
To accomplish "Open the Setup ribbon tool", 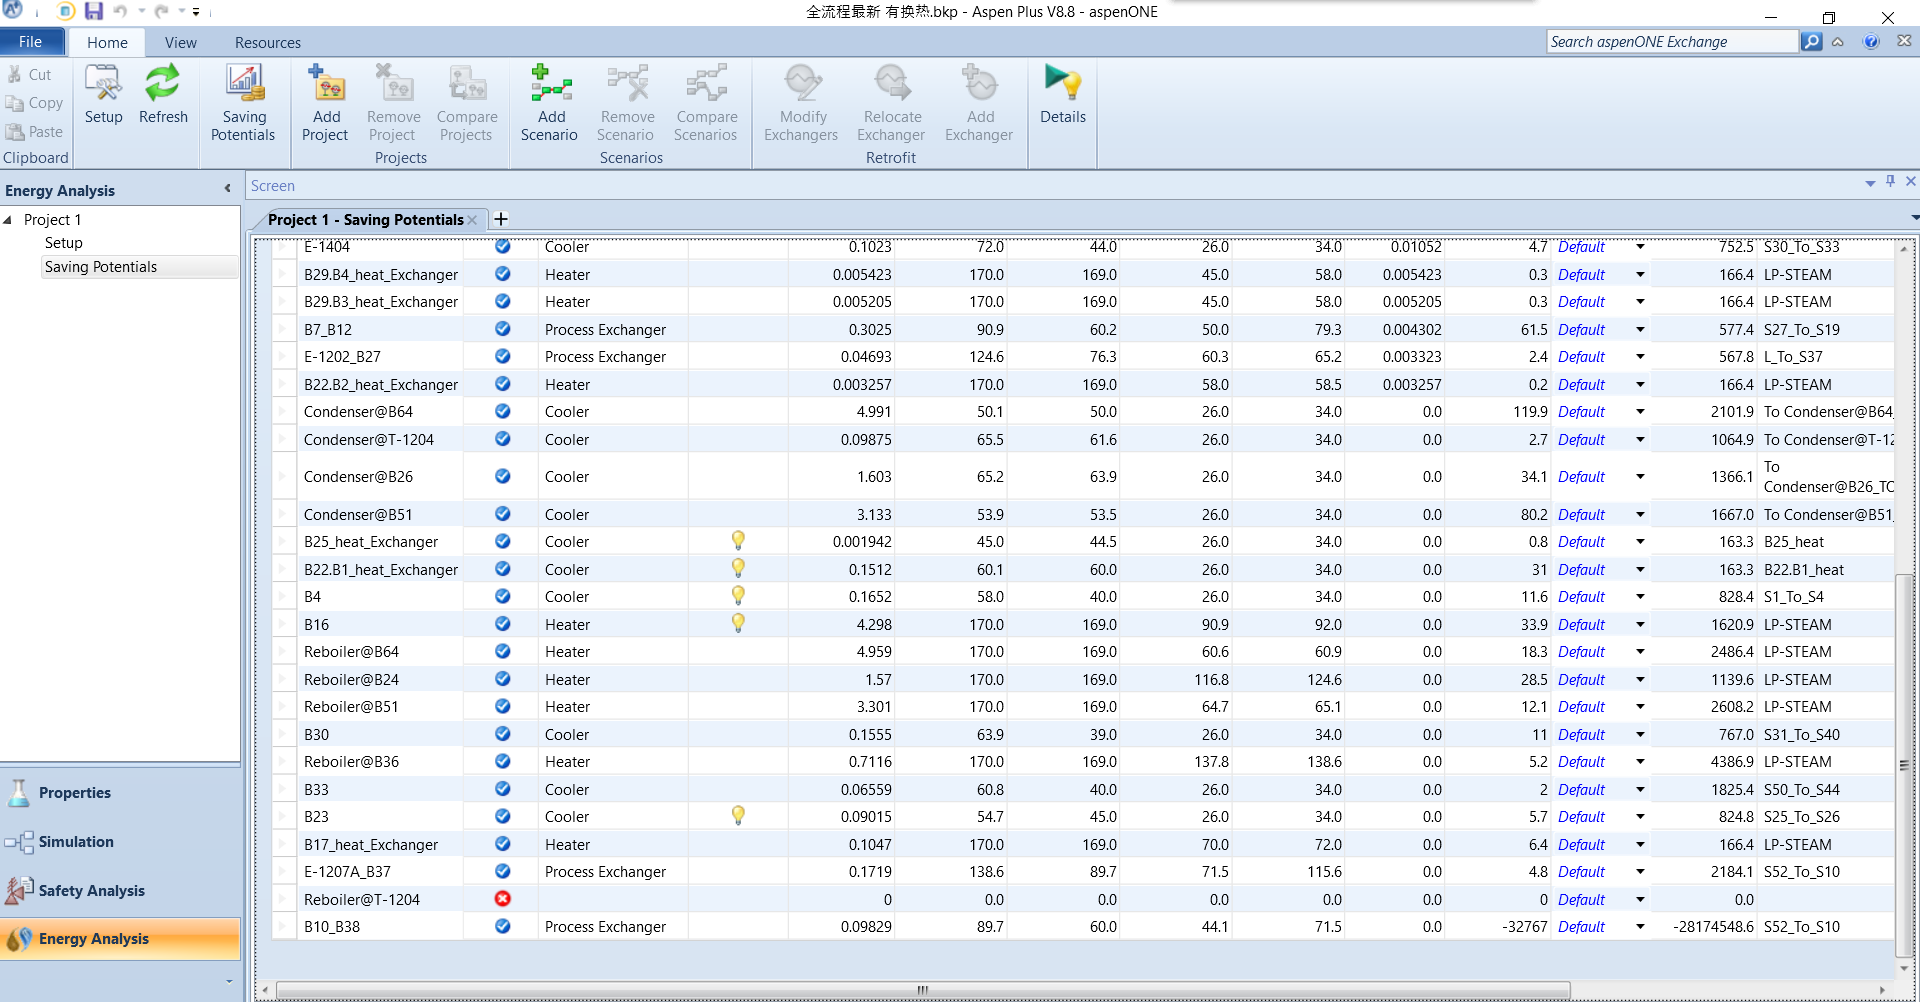I will 103,95.
